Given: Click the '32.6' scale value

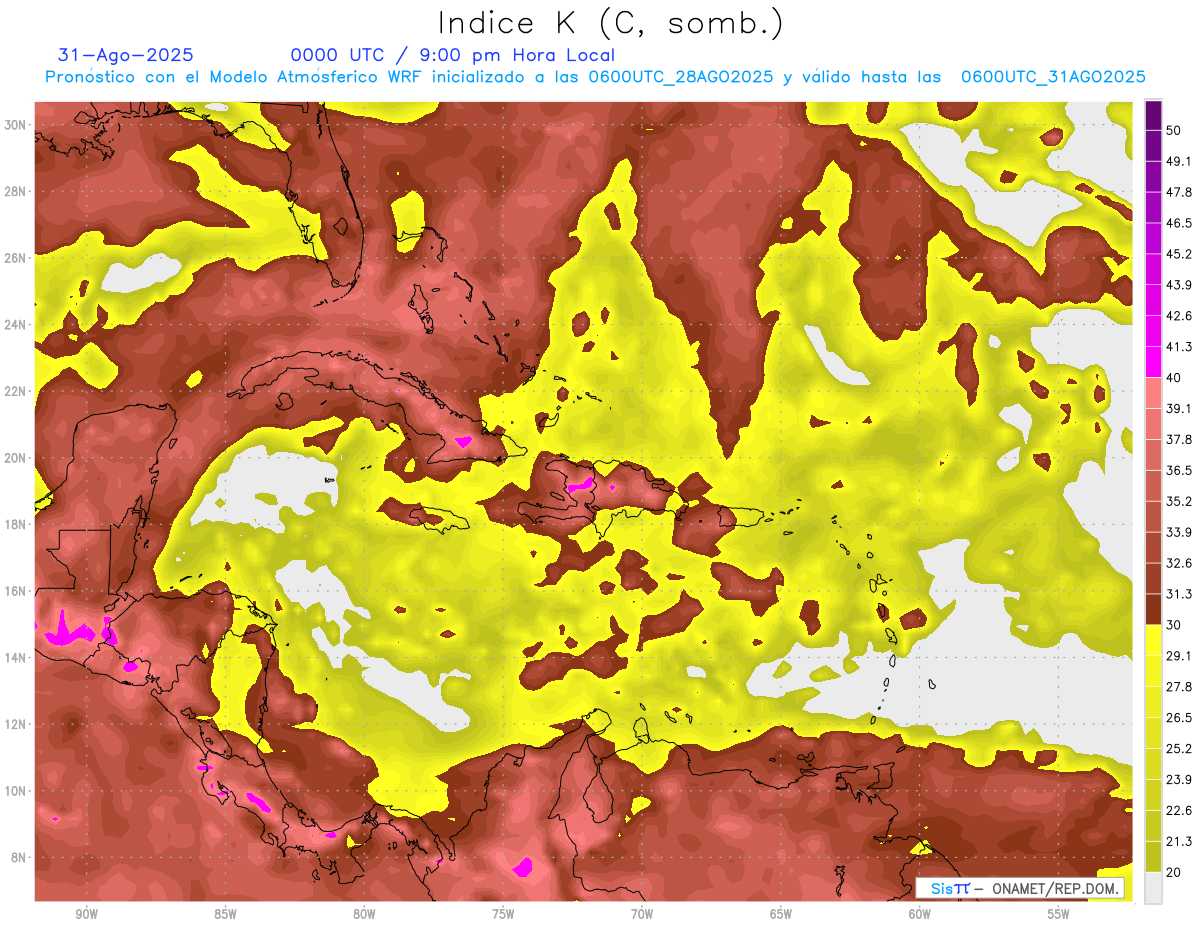Looking at the screenshot, I should click(x=1178, y=563).
